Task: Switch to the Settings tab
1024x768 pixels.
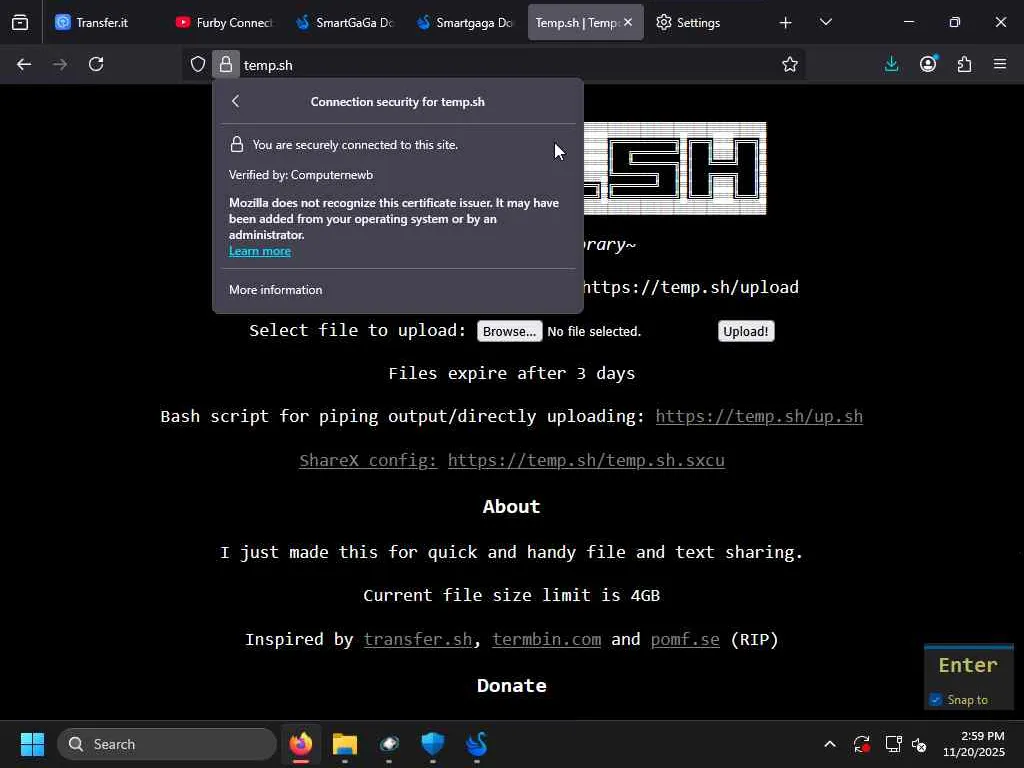Action: (699, 22)
